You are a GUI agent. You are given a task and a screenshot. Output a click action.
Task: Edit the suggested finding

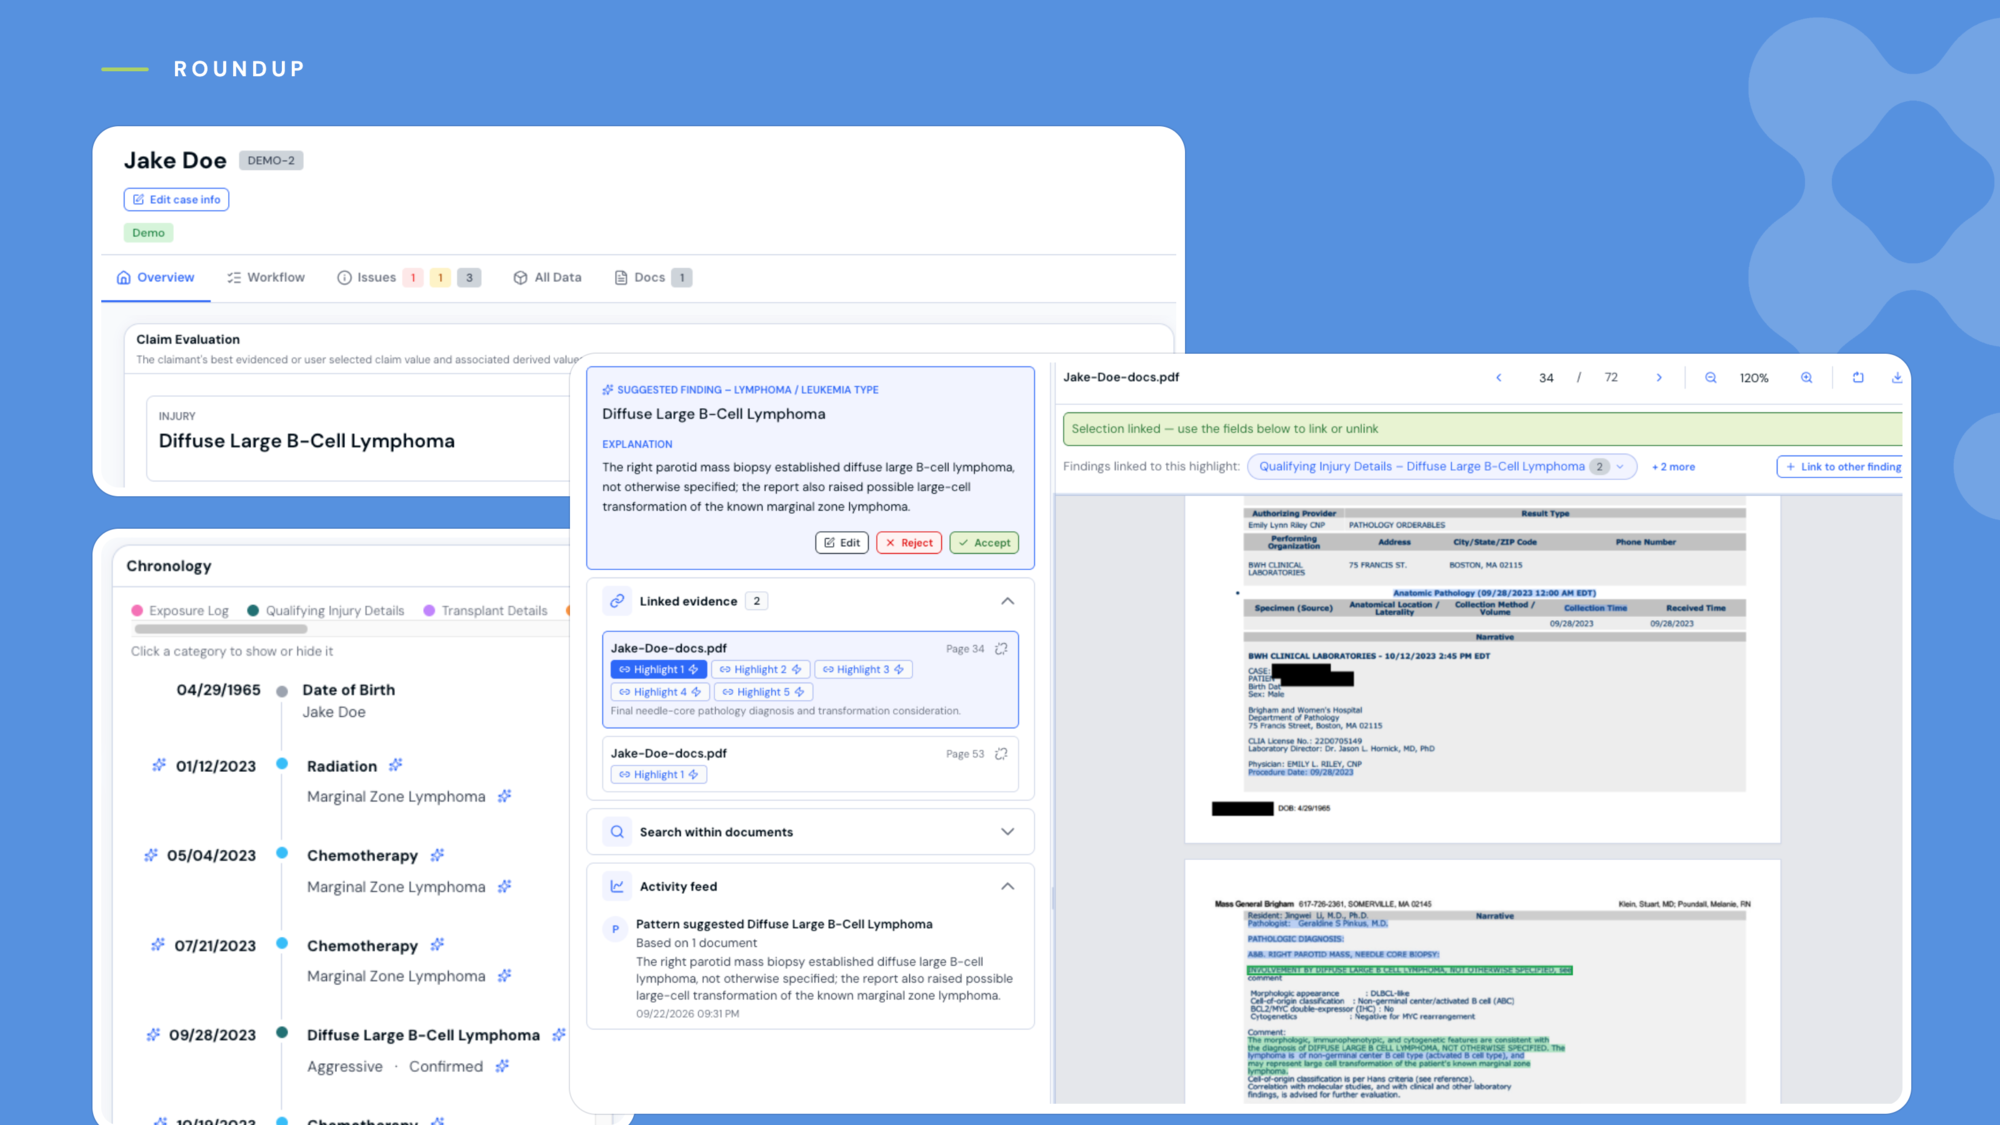point(842,543)
